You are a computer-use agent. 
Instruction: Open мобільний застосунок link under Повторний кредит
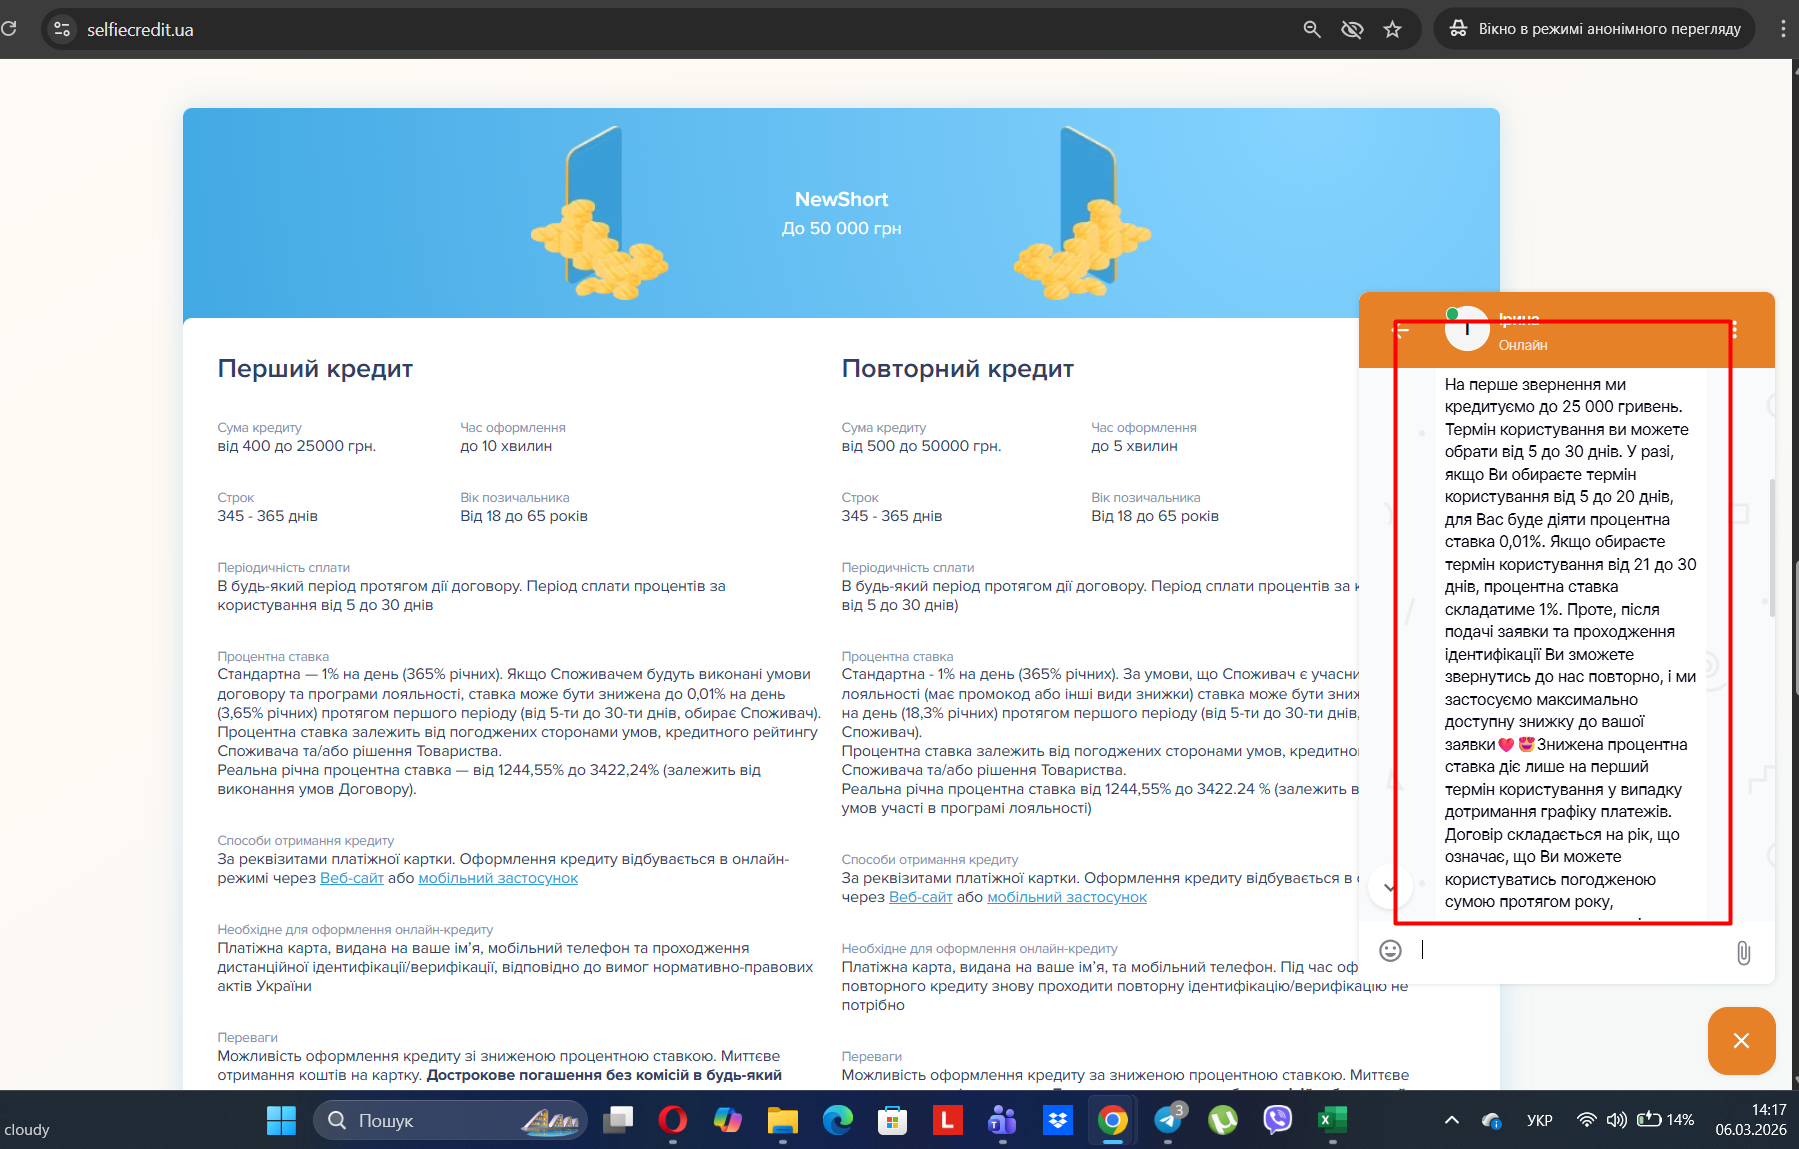point(1067,897)
